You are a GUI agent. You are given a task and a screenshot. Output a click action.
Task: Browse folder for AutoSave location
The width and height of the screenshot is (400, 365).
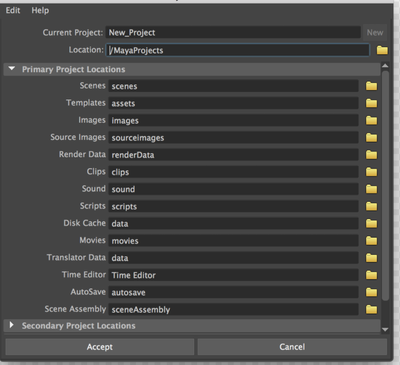371,292
